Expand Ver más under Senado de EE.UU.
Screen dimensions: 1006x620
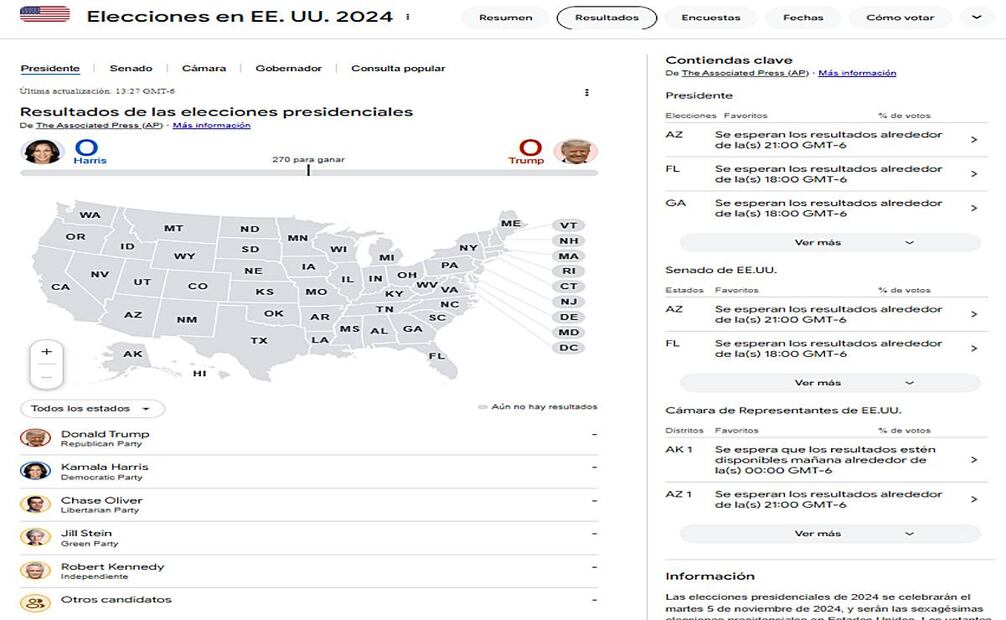coord(830,382)
